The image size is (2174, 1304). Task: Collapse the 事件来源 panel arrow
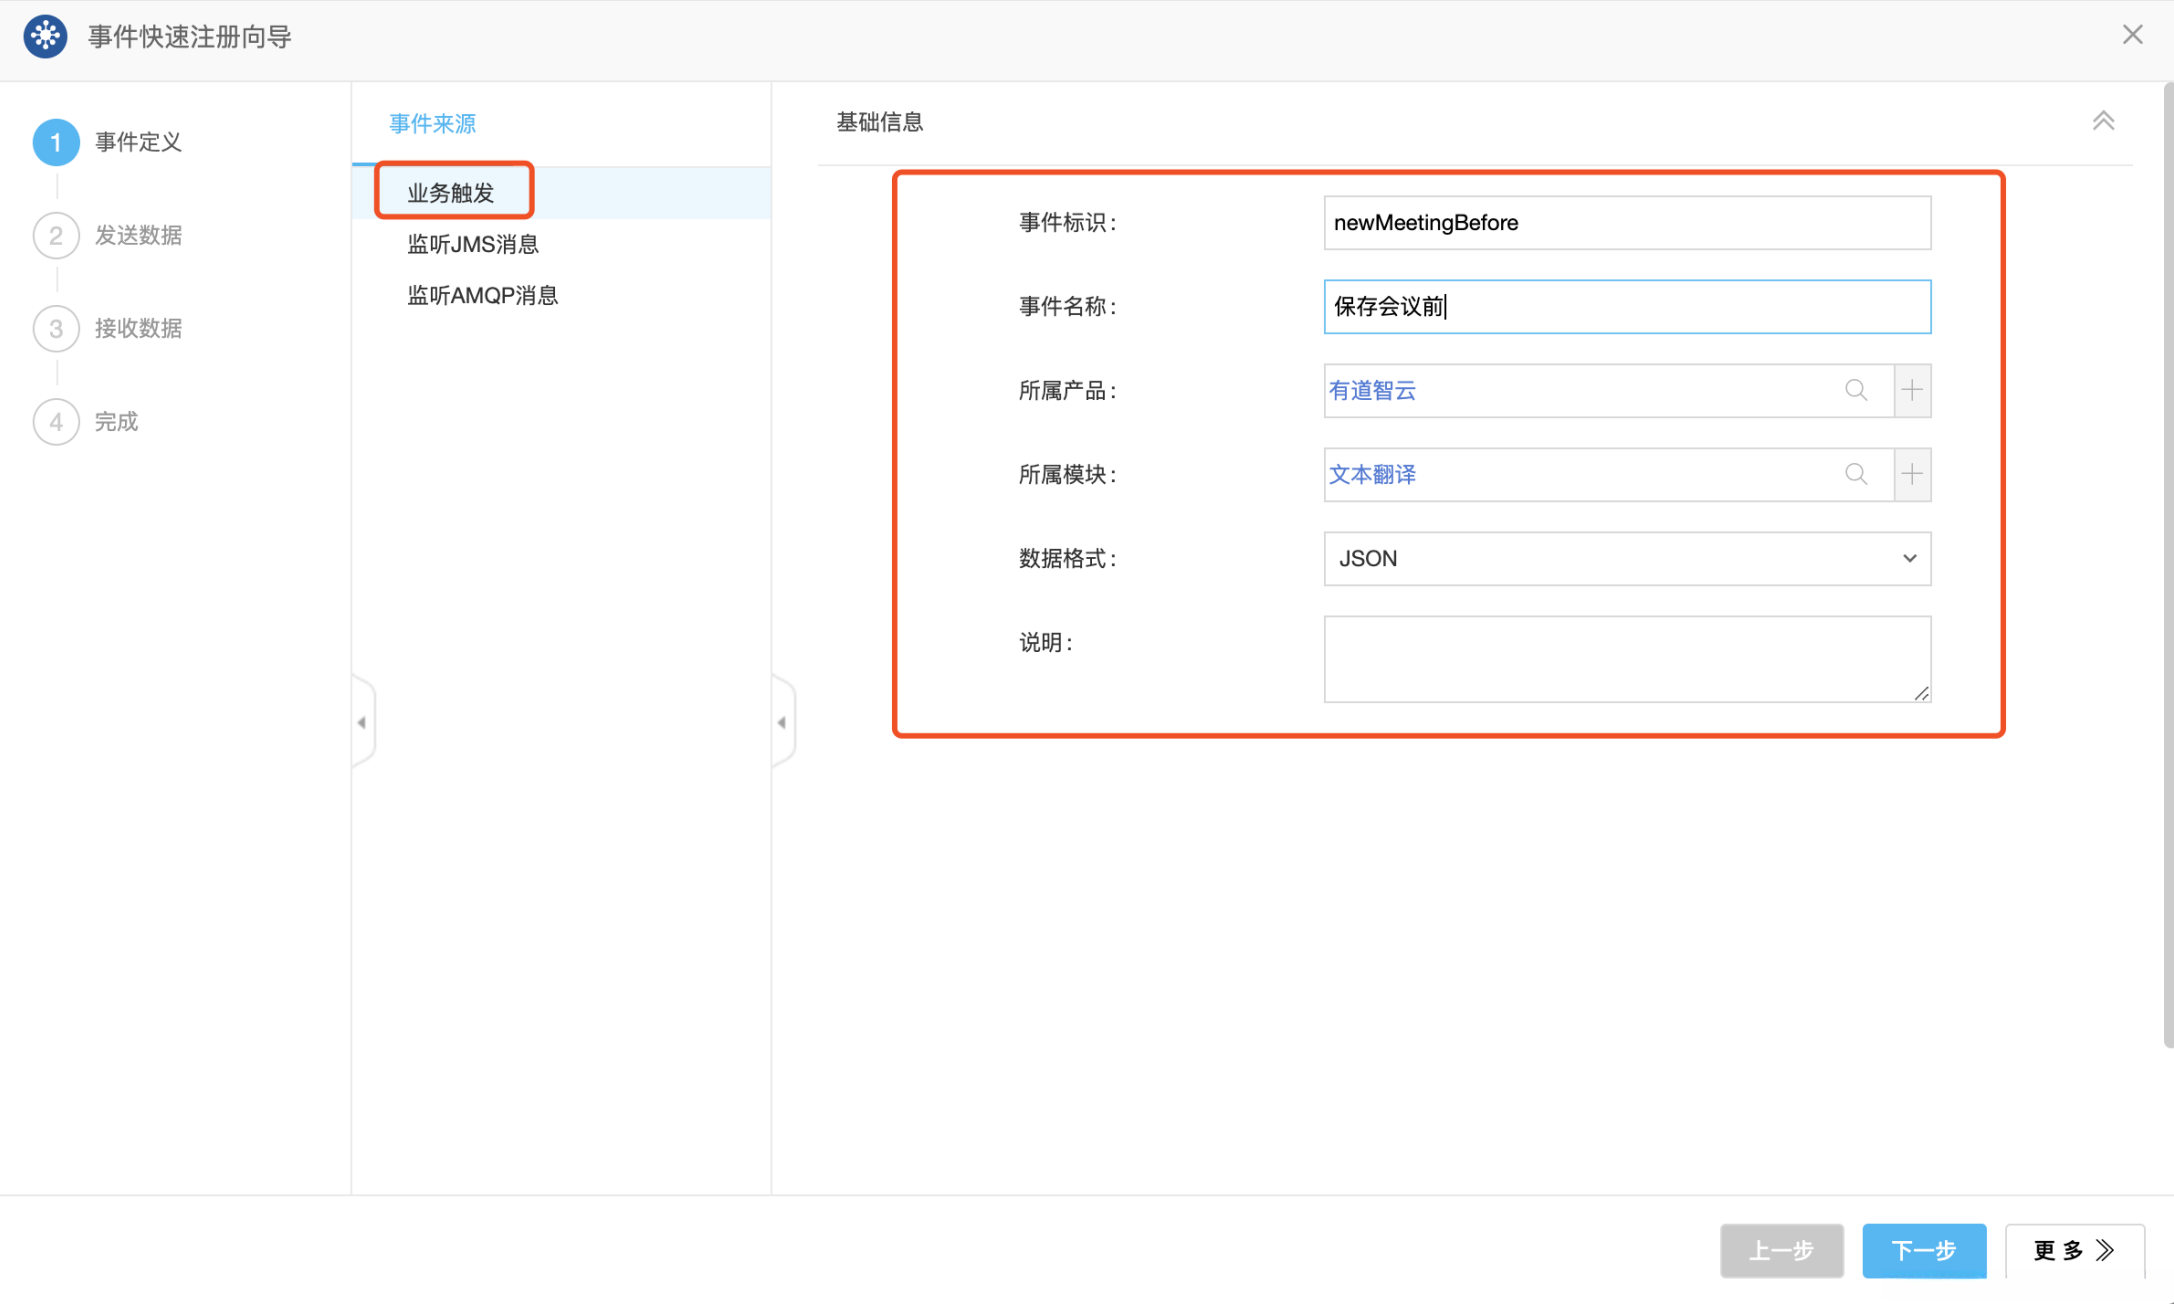(782, 722)
